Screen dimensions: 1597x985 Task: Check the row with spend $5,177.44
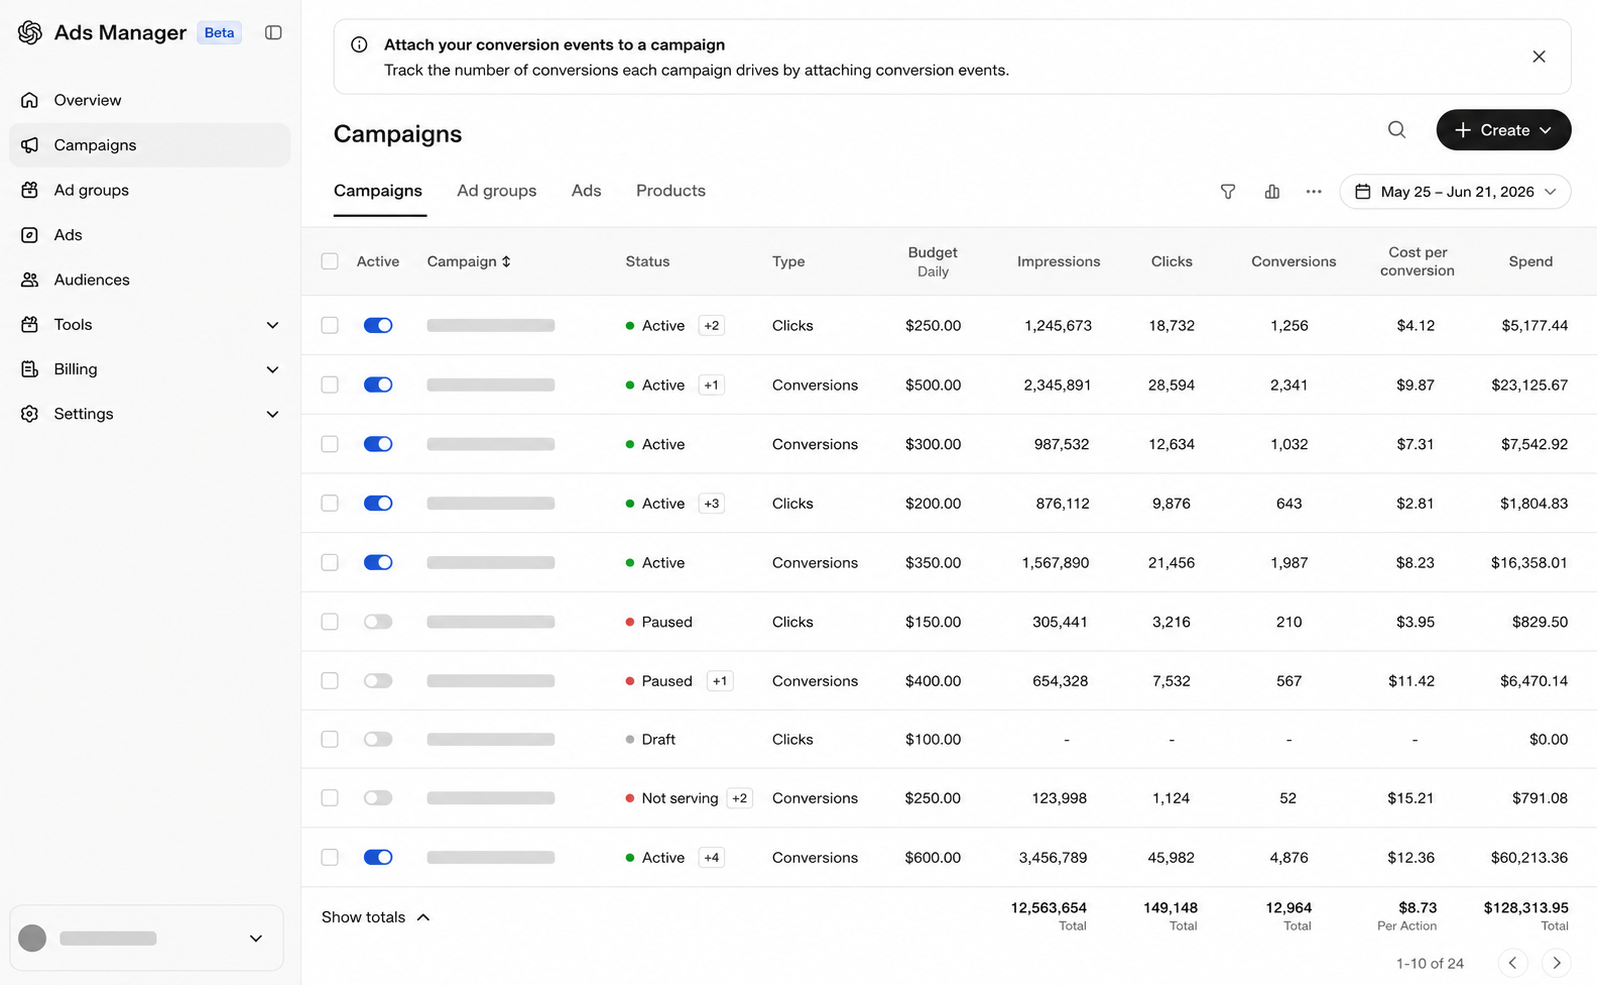click(330, 326)
